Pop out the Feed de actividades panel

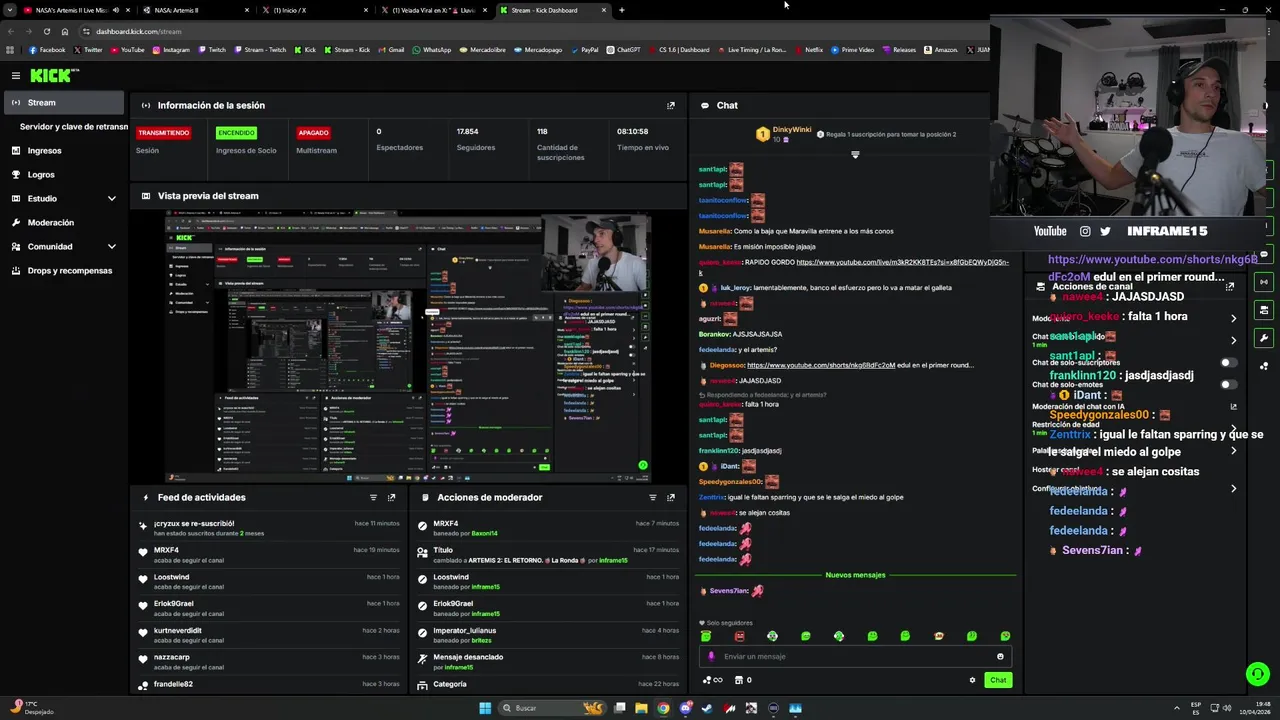pyautogui.click(x=391, y=497)
